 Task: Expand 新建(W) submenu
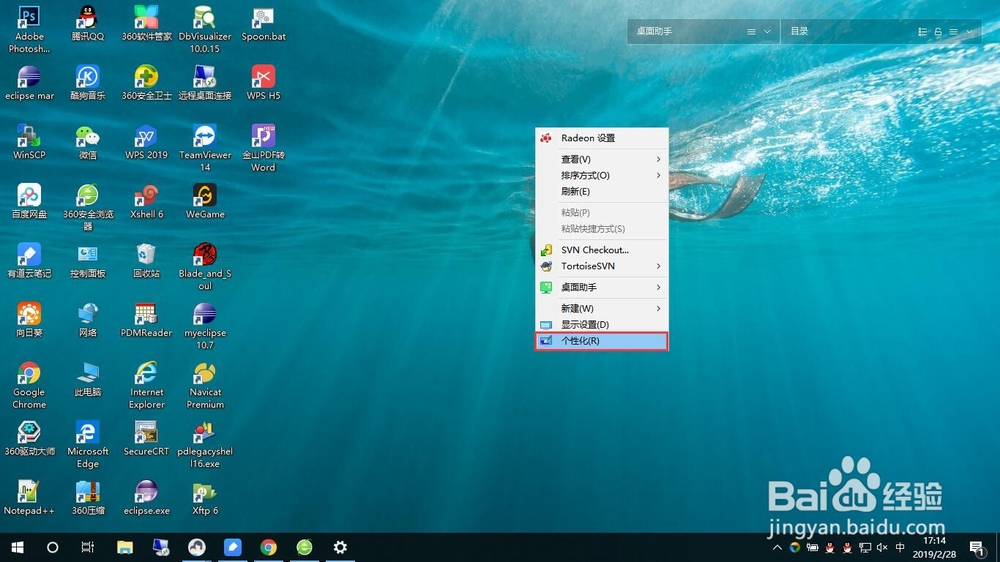click(x=601, y=308)
